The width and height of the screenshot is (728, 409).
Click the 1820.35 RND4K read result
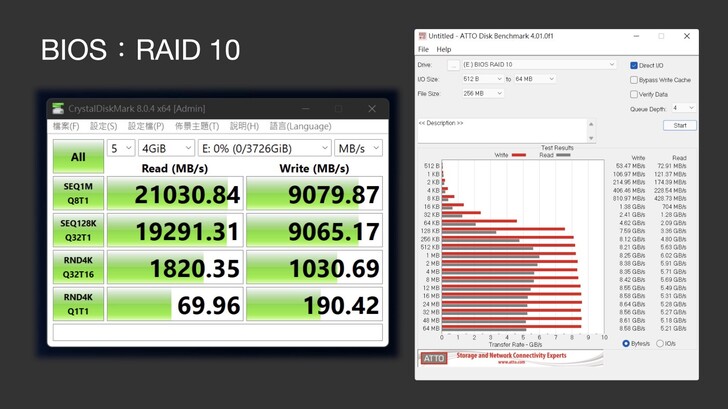click(x=175, y=267)
